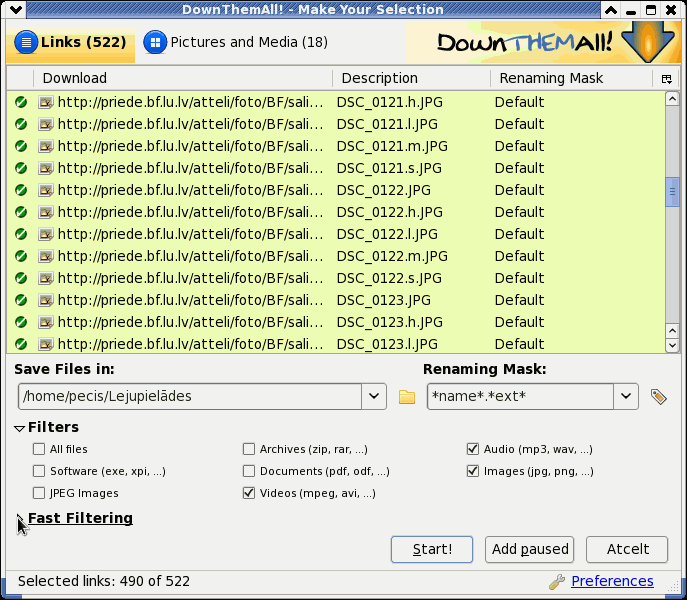Enable the All files filter
Image resolution: width=687 pixels, height=600 pixels.
(39, 449)
